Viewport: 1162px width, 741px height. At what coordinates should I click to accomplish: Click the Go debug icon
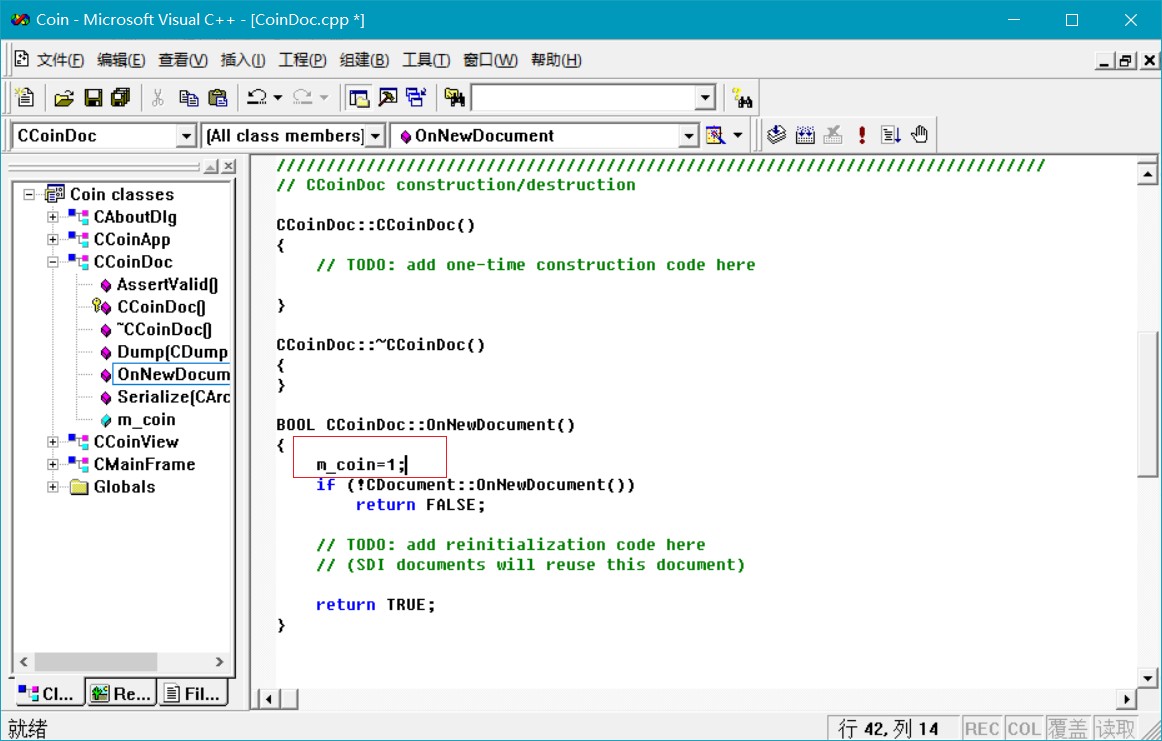pos(890,135)
